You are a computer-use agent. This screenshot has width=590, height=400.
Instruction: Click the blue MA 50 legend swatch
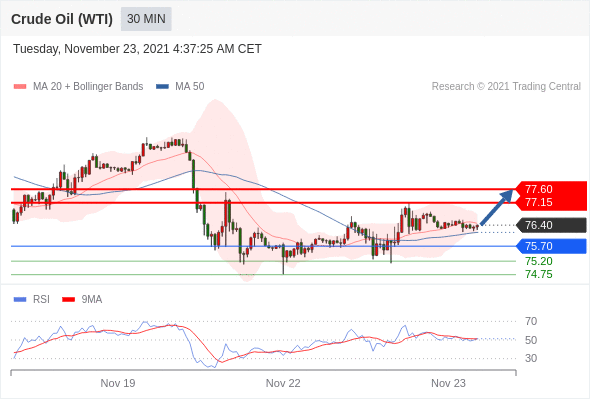coord(162,87)
